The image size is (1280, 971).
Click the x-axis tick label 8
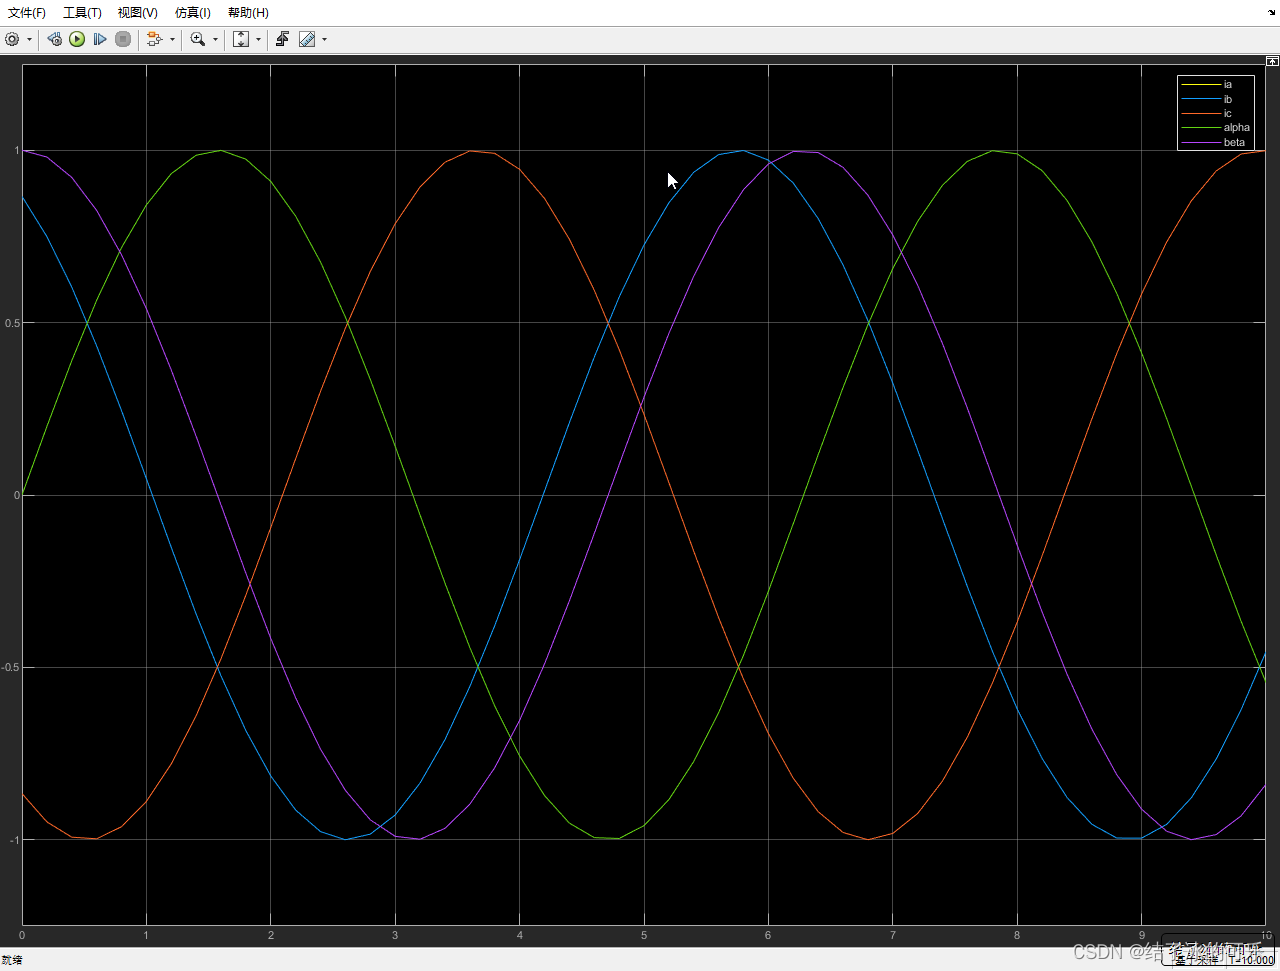(1017, 935)
